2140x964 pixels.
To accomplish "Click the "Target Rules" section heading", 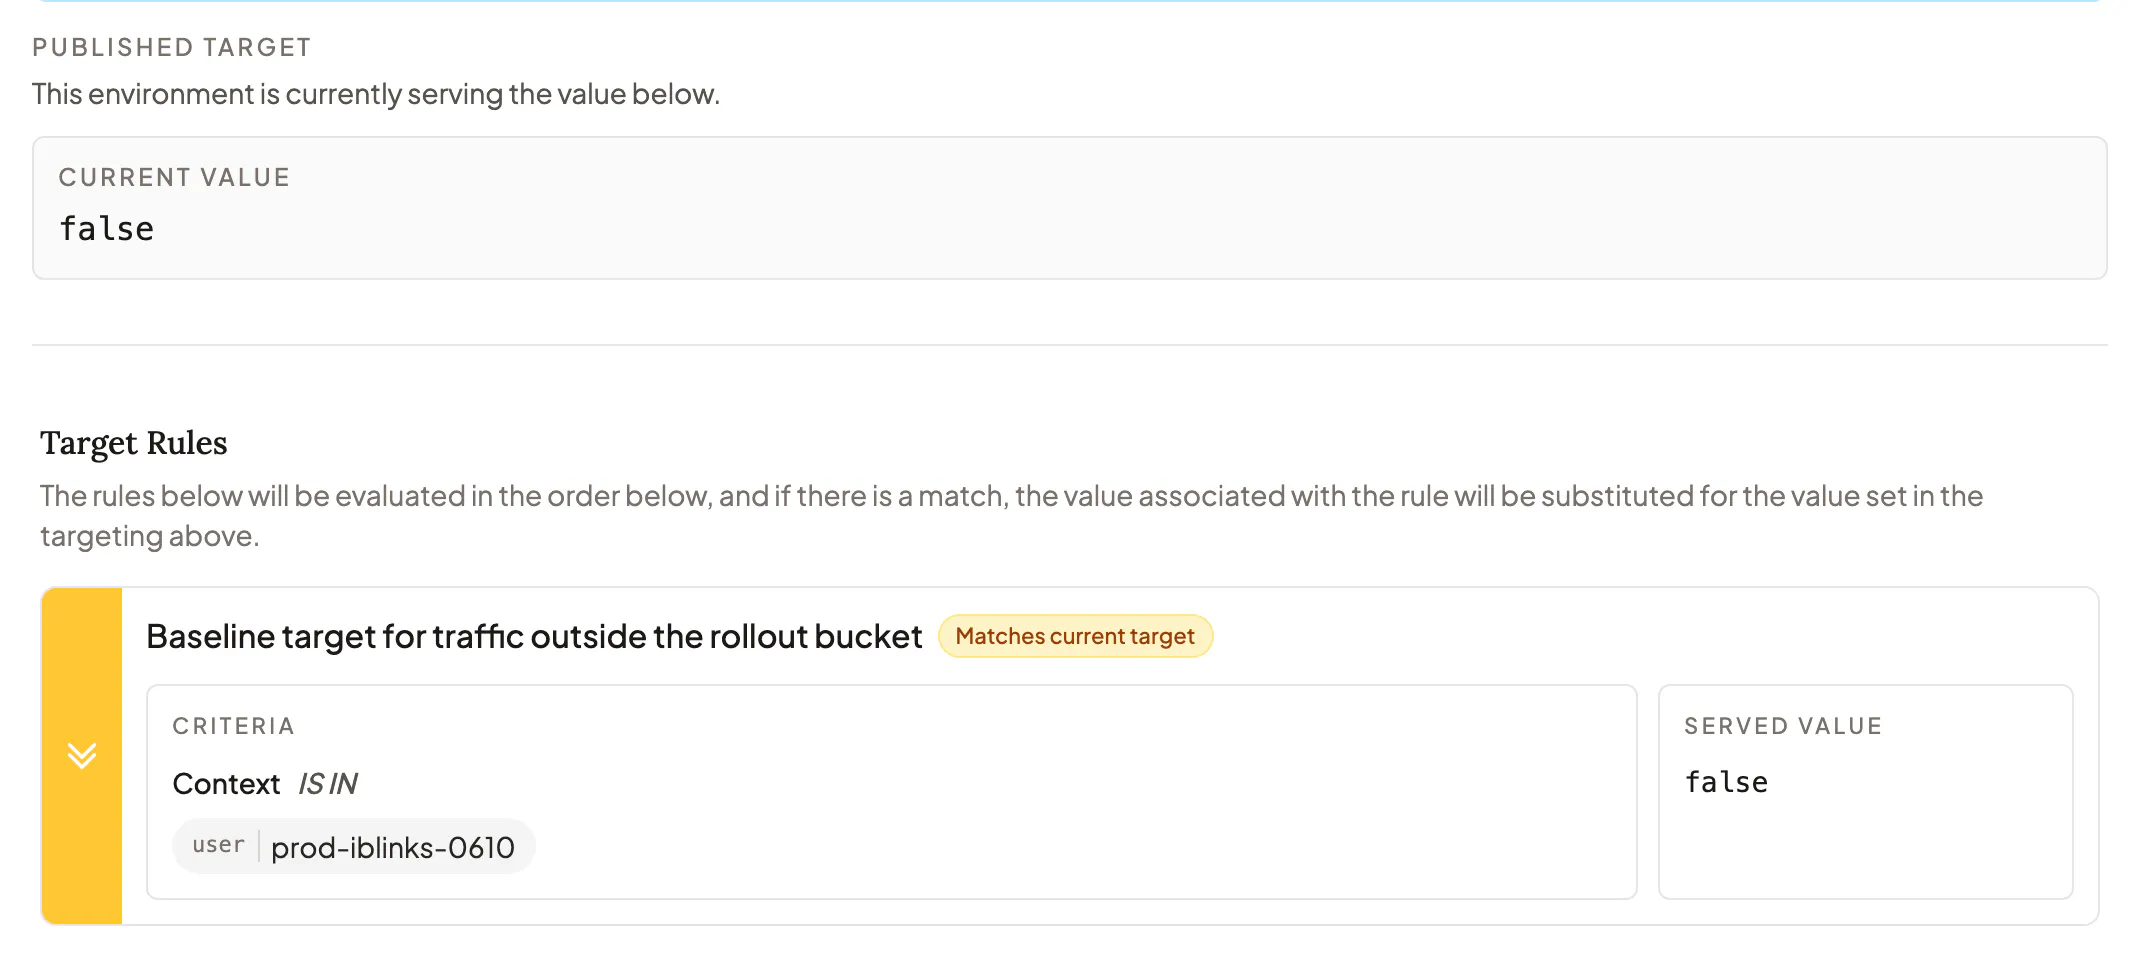I will pos(134,443).
